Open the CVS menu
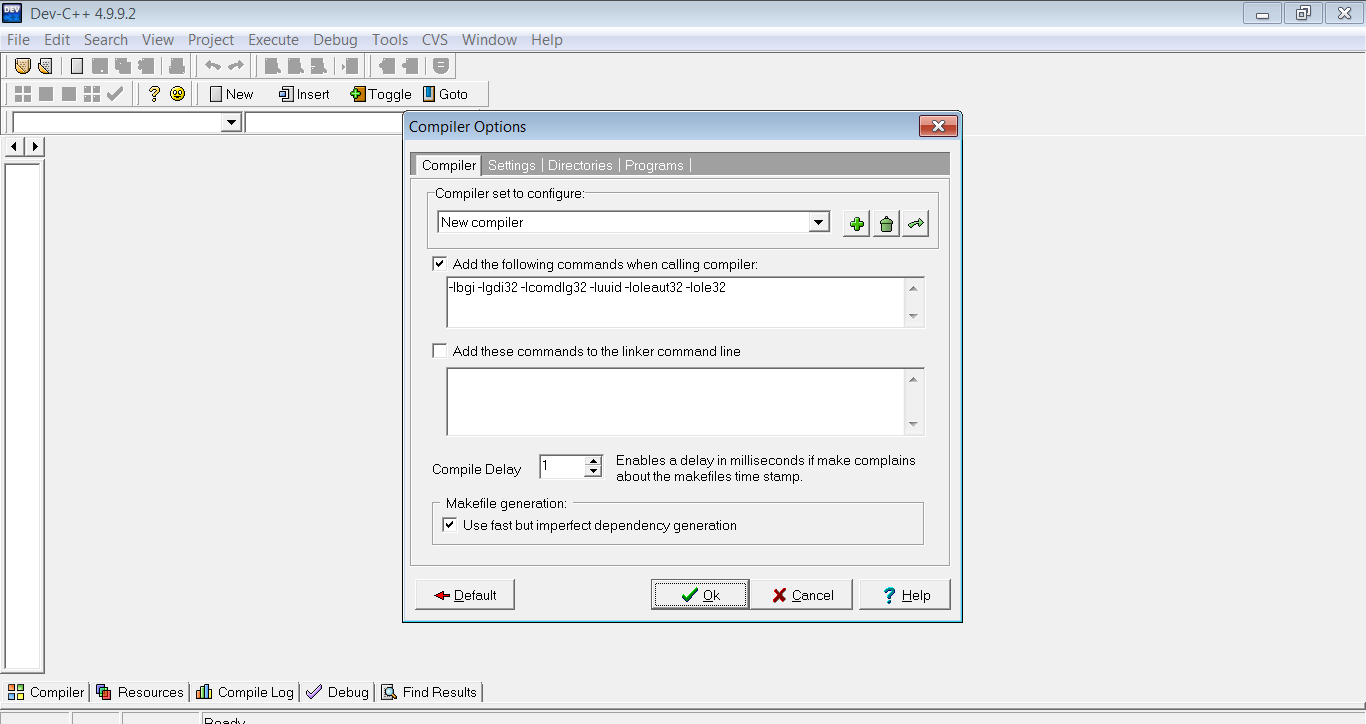Screen dimensions: 1366x724 (435, 40)
